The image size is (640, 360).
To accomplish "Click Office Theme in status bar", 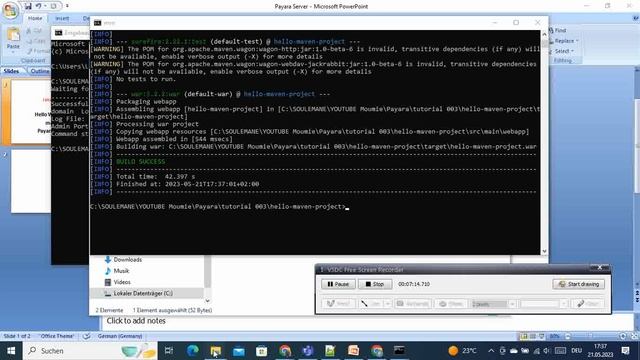I will point(57,336).
